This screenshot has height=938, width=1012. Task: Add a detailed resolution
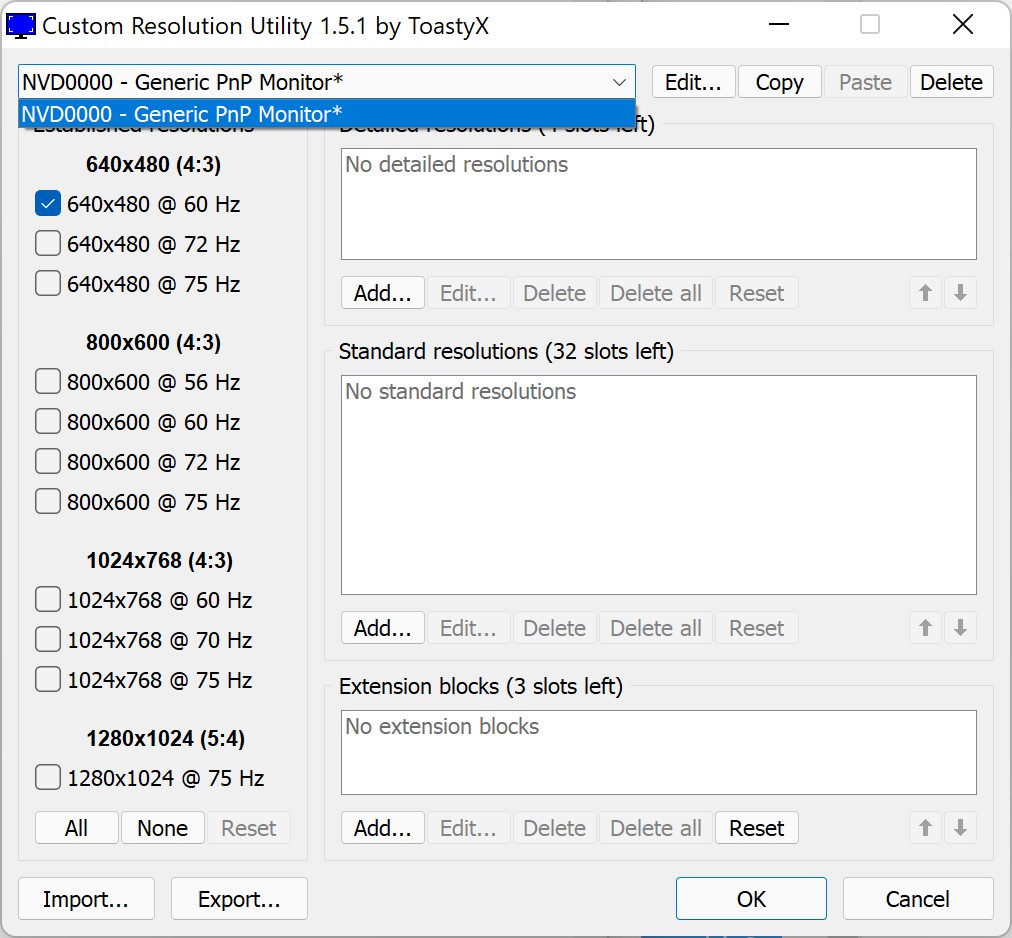coord(383,293)
